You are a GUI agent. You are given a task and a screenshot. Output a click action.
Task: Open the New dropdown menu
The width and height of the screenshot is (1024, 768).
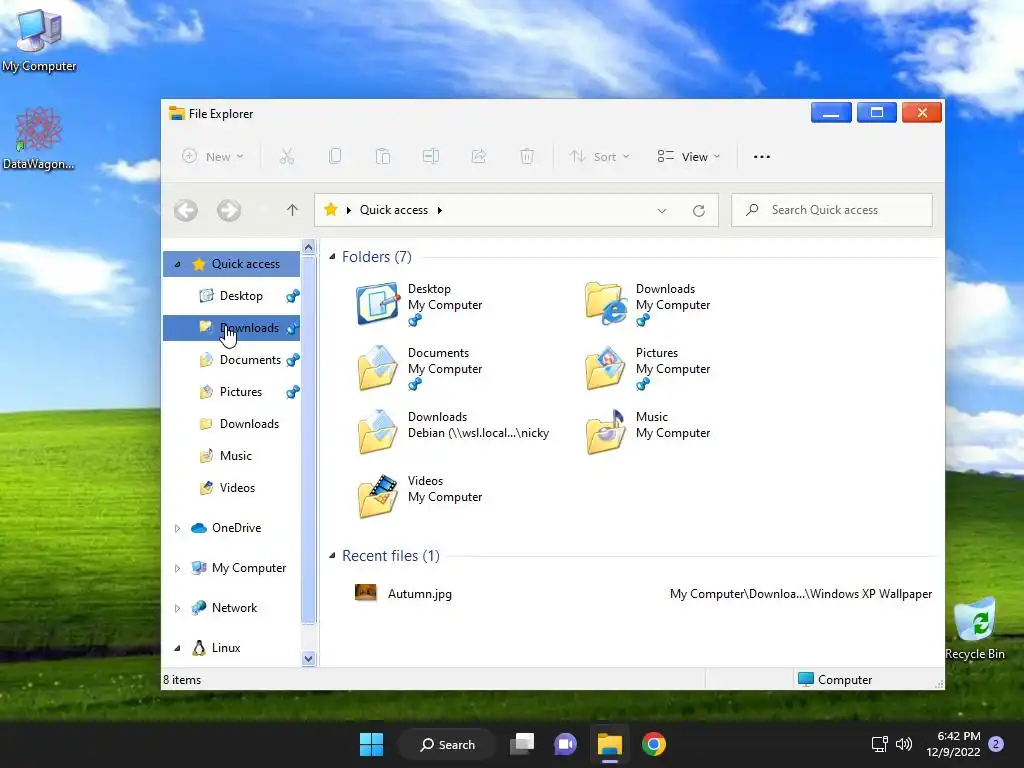(x=212, y=157)
